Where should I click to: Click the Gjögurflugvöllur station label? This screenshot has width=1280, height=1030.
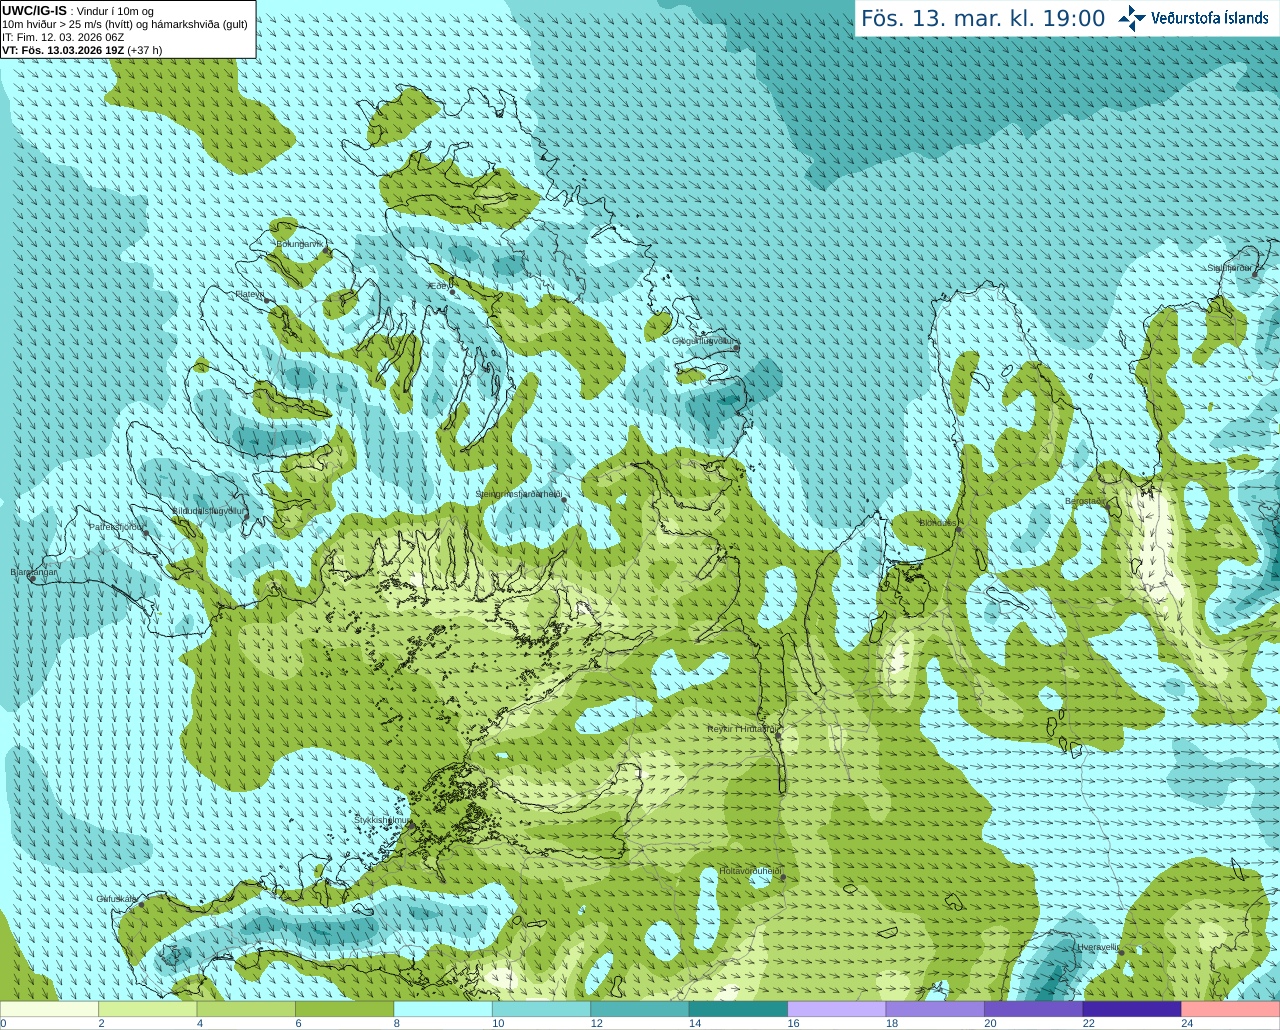pos(704,341)
